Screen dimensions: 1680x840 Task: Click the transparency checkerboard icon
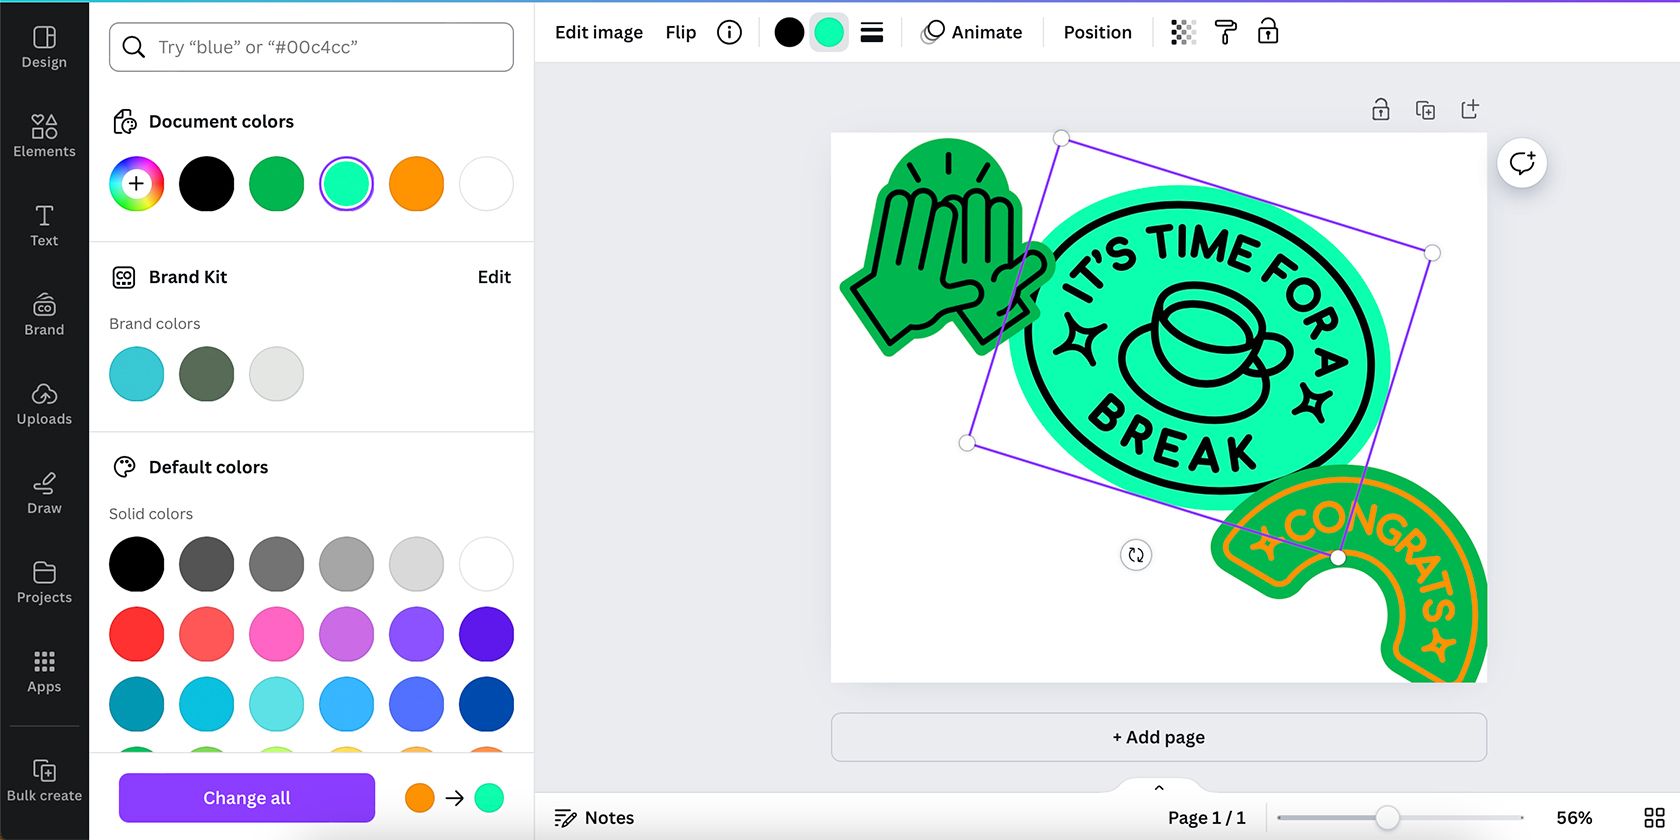pos(1183,32)
